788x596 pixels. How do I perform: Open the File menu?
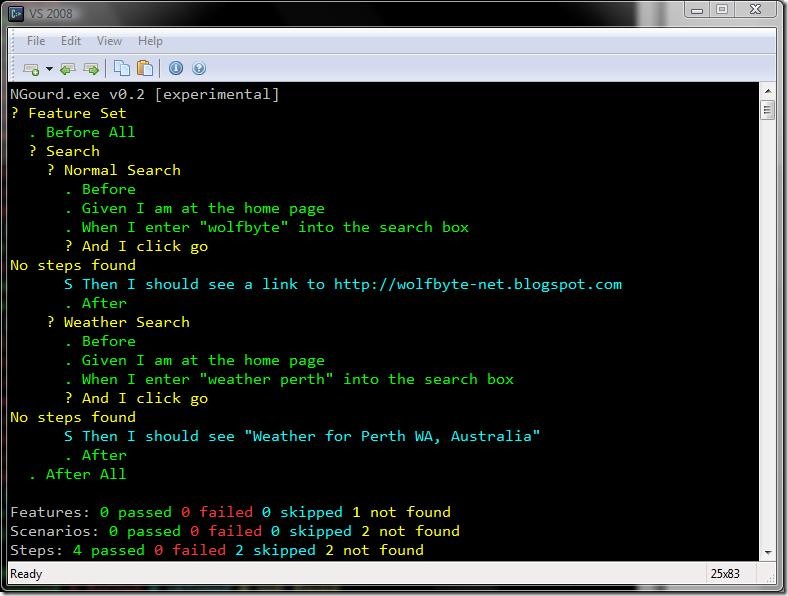tap(36, 41)
